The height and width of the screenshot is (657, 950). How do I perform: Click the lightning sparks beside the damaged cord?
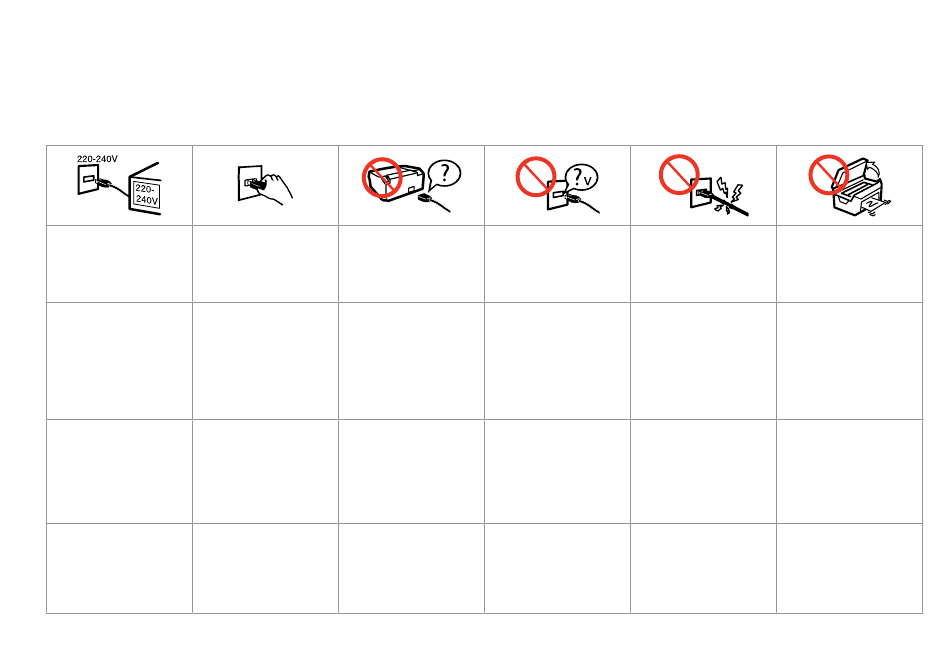point(729,194)
